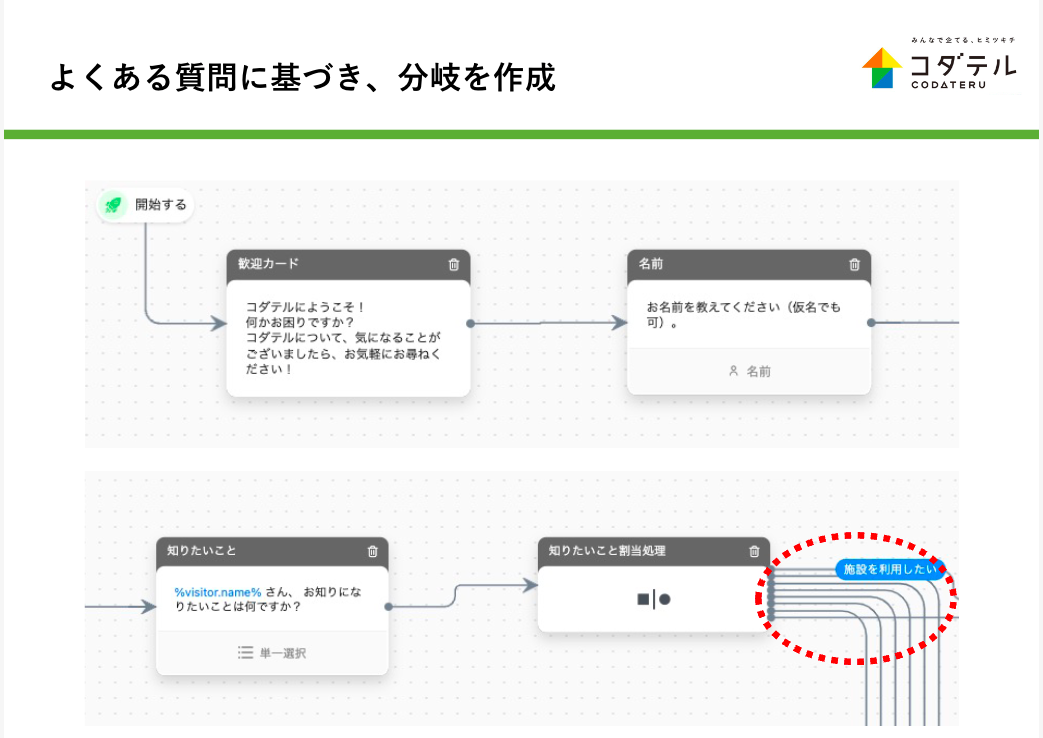Delete the 歓迎カード card via trash icon
1043x738 pixels.
(x=454, y=264)
